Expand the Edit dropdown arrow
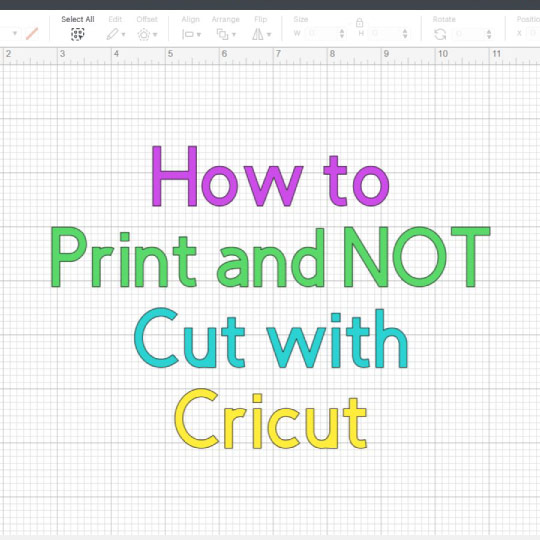 [x=123, y=34]
